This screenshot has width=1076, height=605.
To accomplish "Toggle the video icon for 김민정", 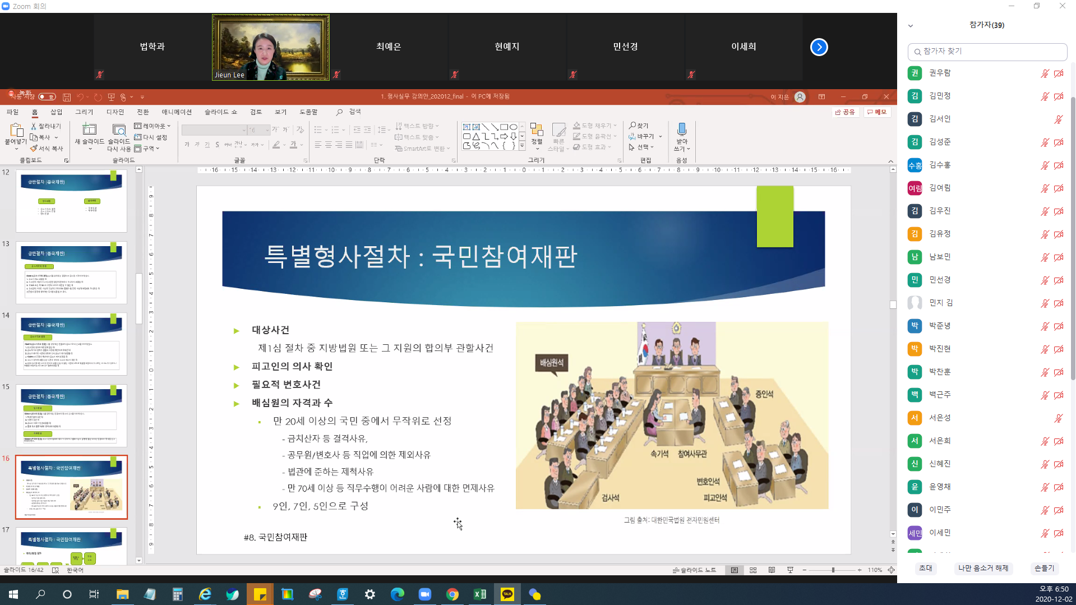I will 1059,96.
